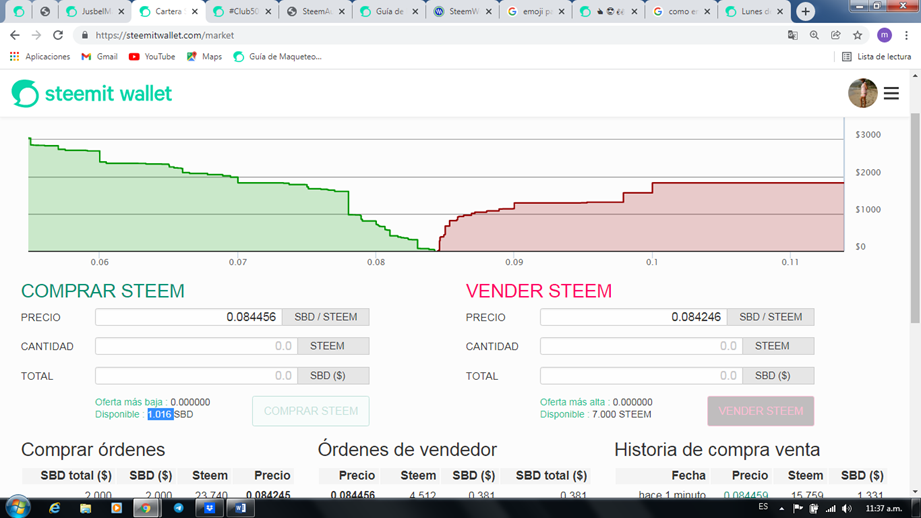Open the file explorer folder taskbar icon
The width and height of the screenshot is (921, 518).
coord(85,508)
